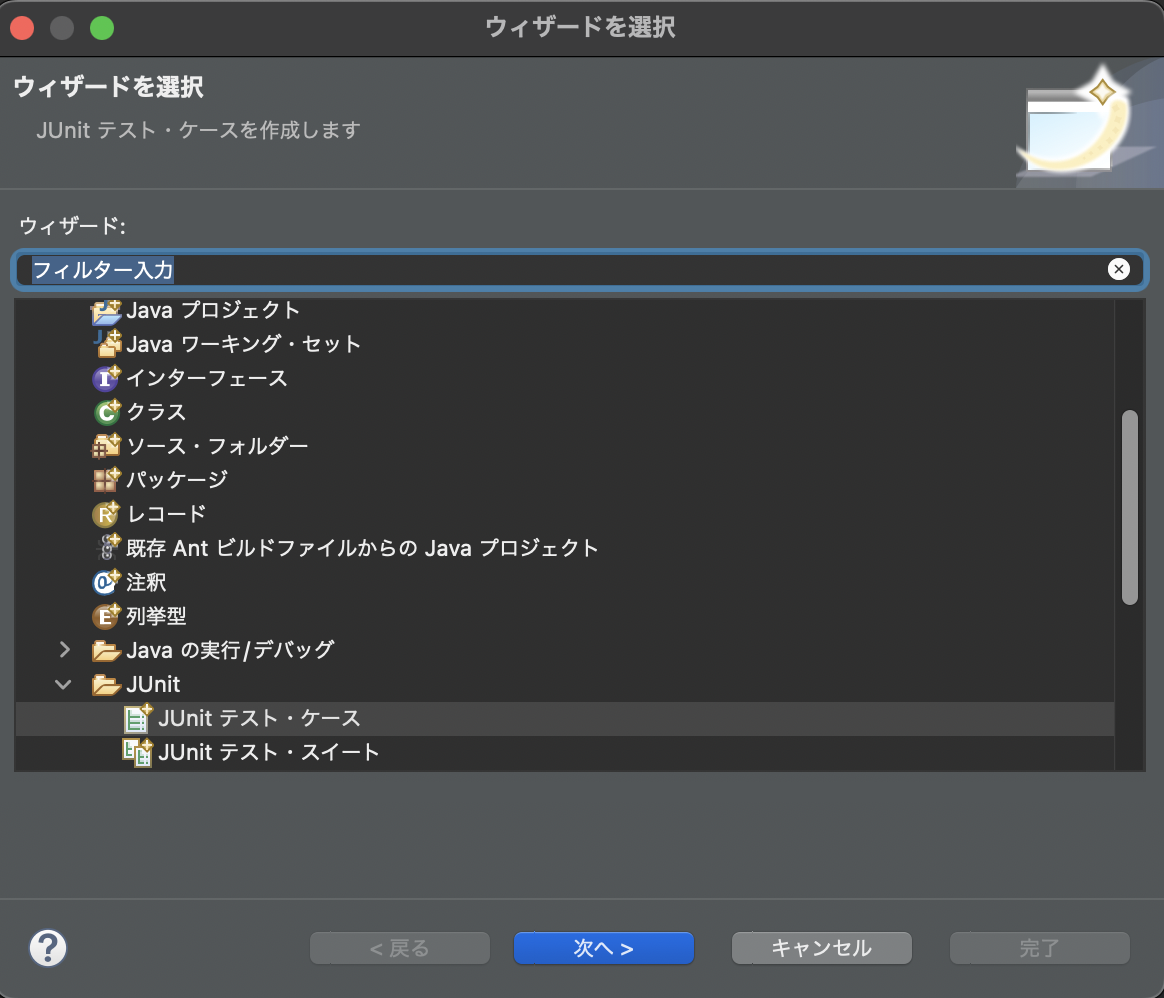Click the wizard list vertical scrollbar thumb
This screenshot has width=1164, height=998.
click(1129, 507)
